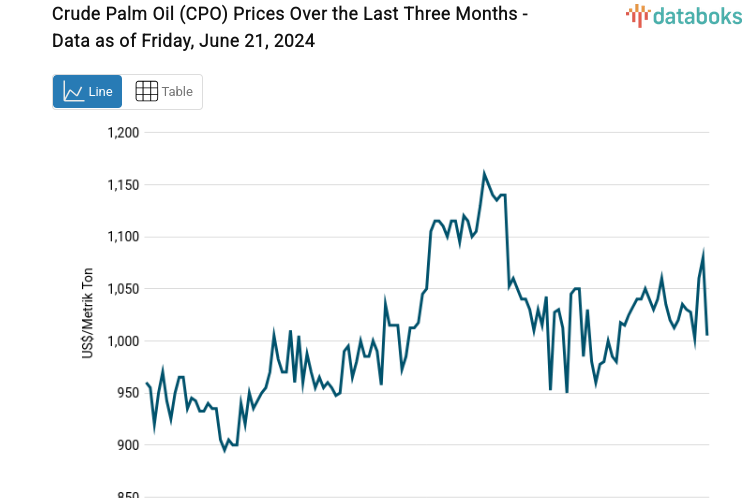Click the 950 y-axis label
Screen dimensions: 753x498
point(127,393)
